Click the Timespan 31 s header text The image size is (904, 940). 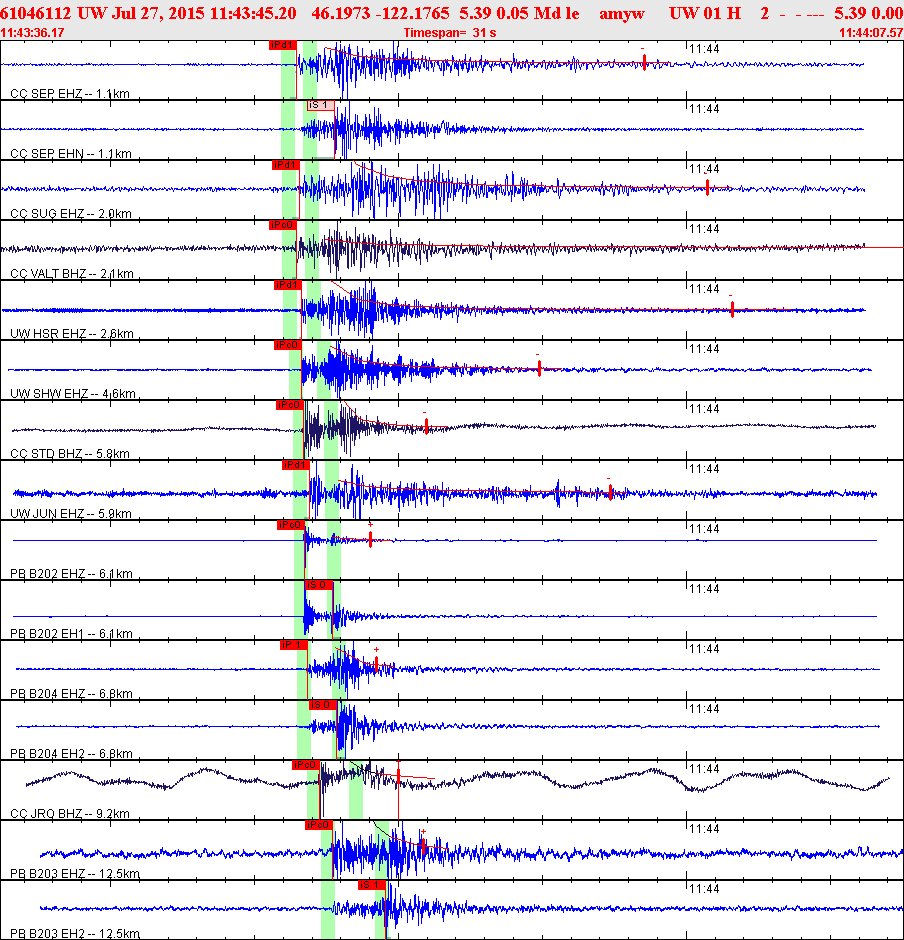tap(450, 33)
